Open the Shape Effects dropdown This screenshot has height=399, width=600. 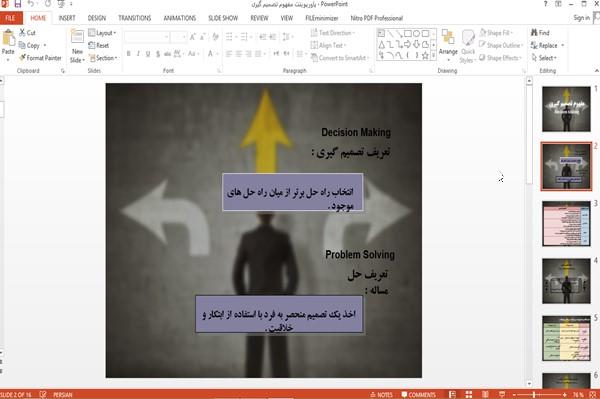pyautogui.click(x=501, y=58)
